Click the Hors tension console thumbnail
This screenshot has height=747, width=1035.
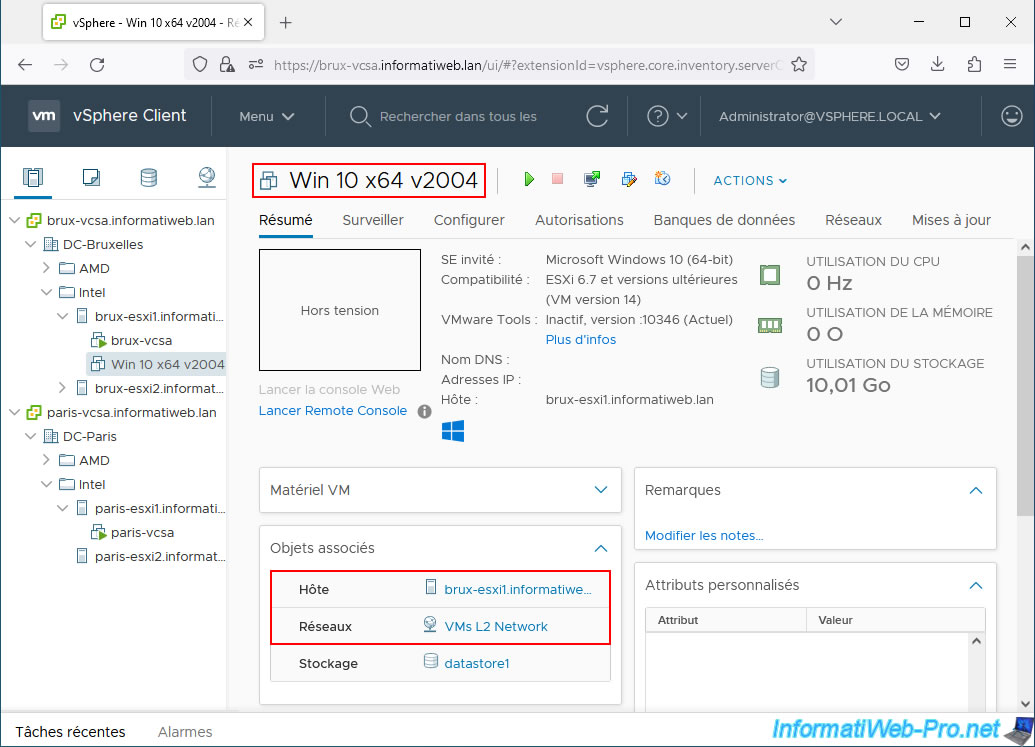[x=340, y=310]
